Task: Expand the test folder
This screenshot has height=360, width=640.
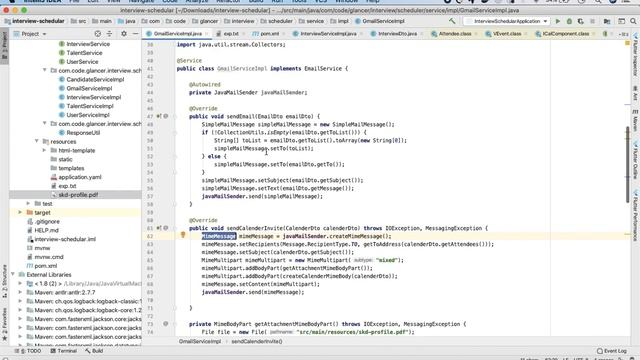Action: pos(28,203)
